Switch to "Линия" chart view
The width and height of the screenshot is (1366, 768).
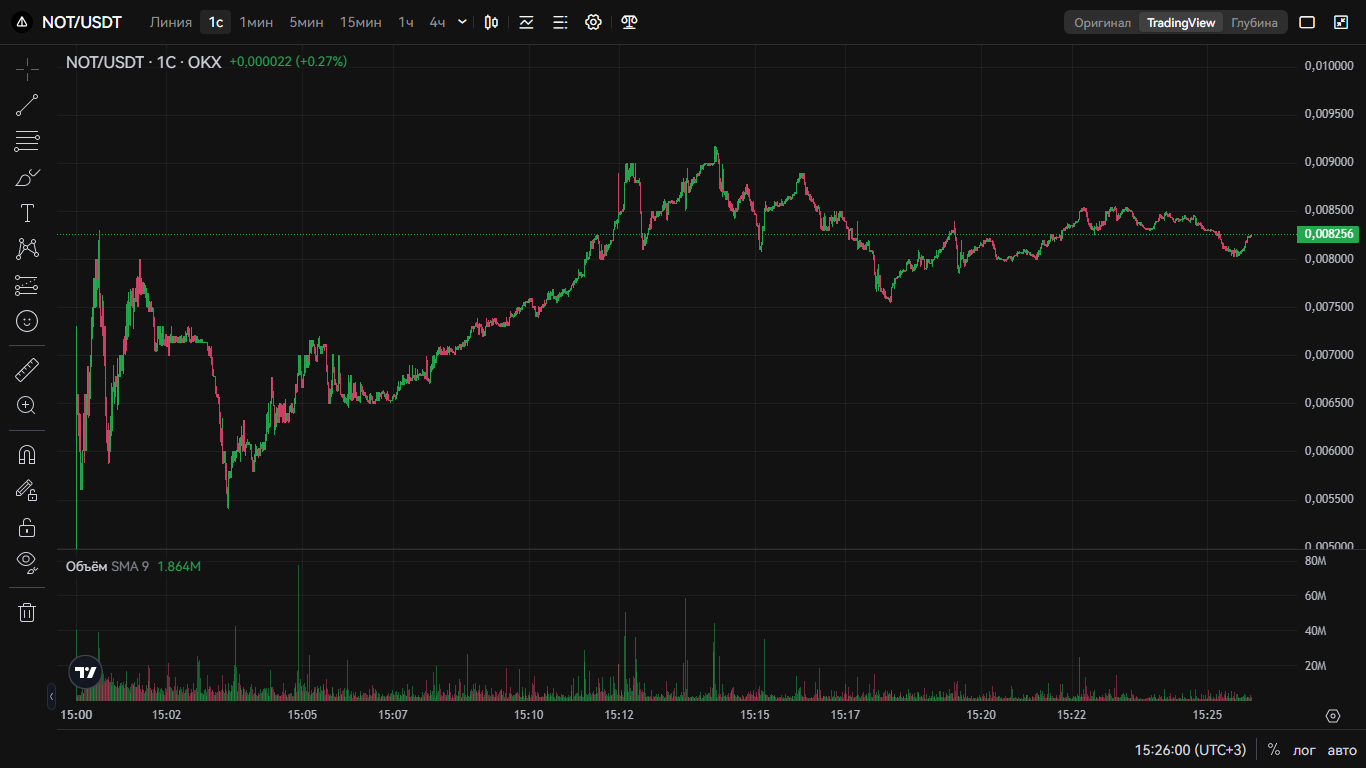(x=171, y=22)
